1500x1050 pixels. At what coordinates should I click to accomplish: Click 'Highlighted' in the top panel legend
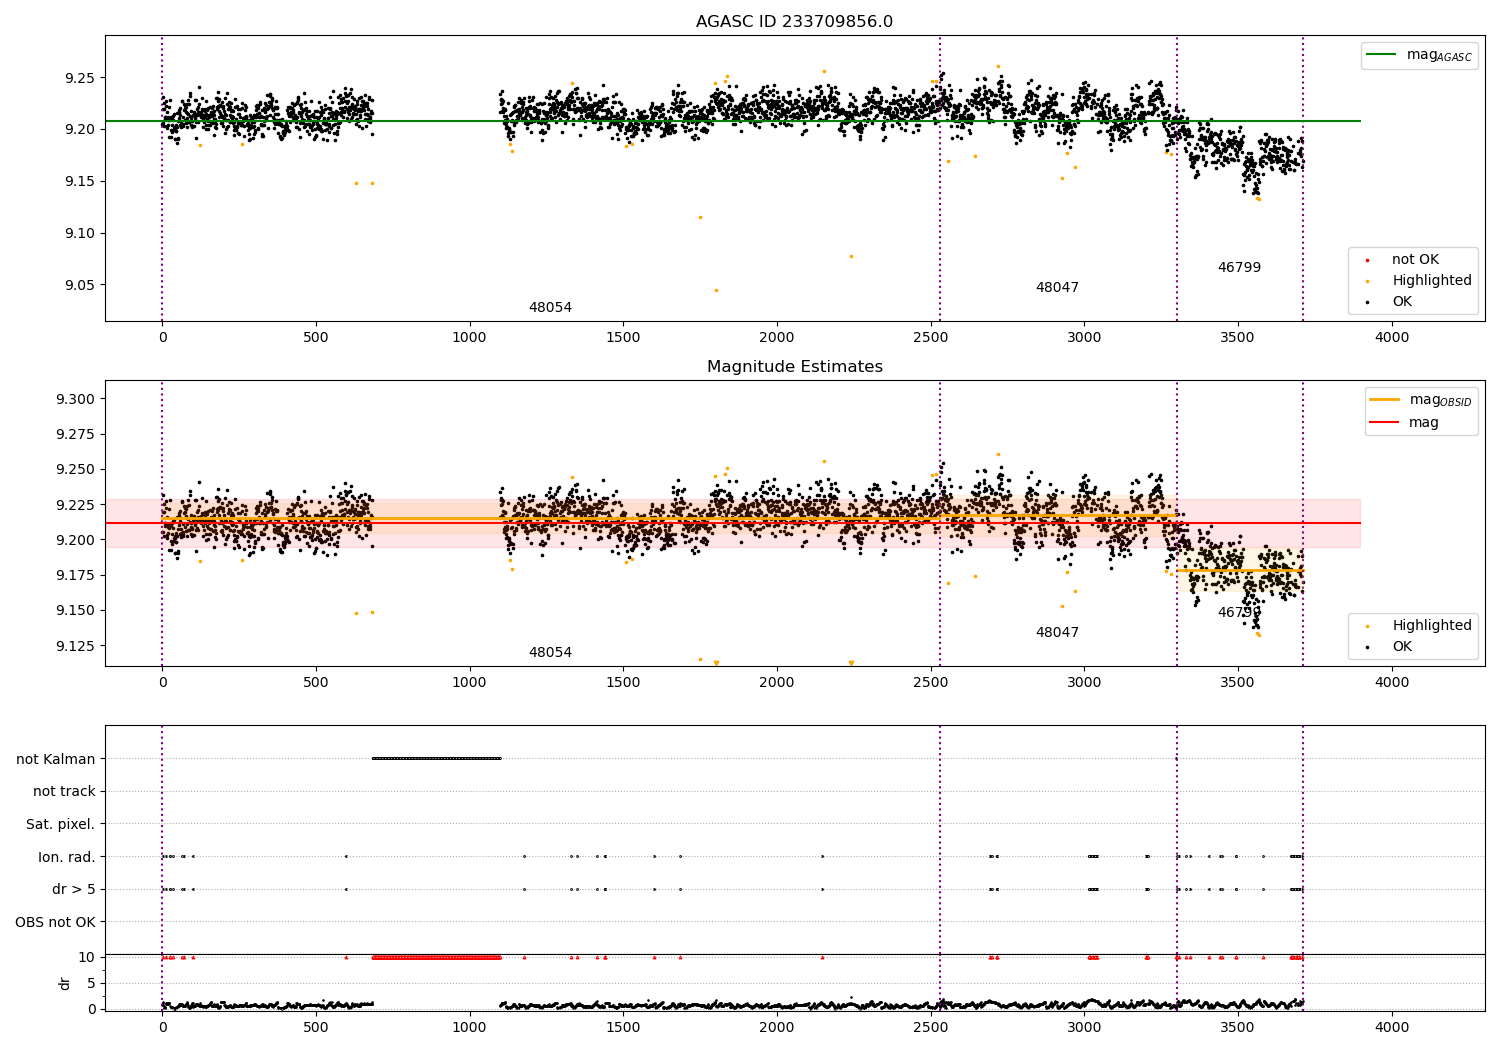coord(1419,280)
